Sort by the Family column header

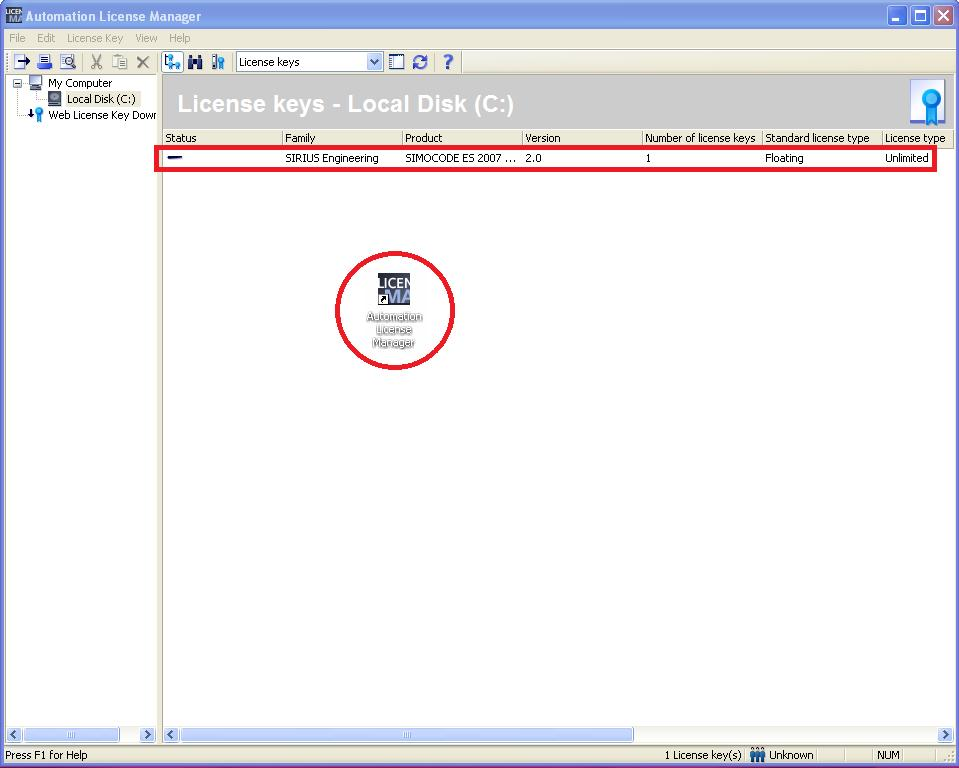click(x=342, y=138)
